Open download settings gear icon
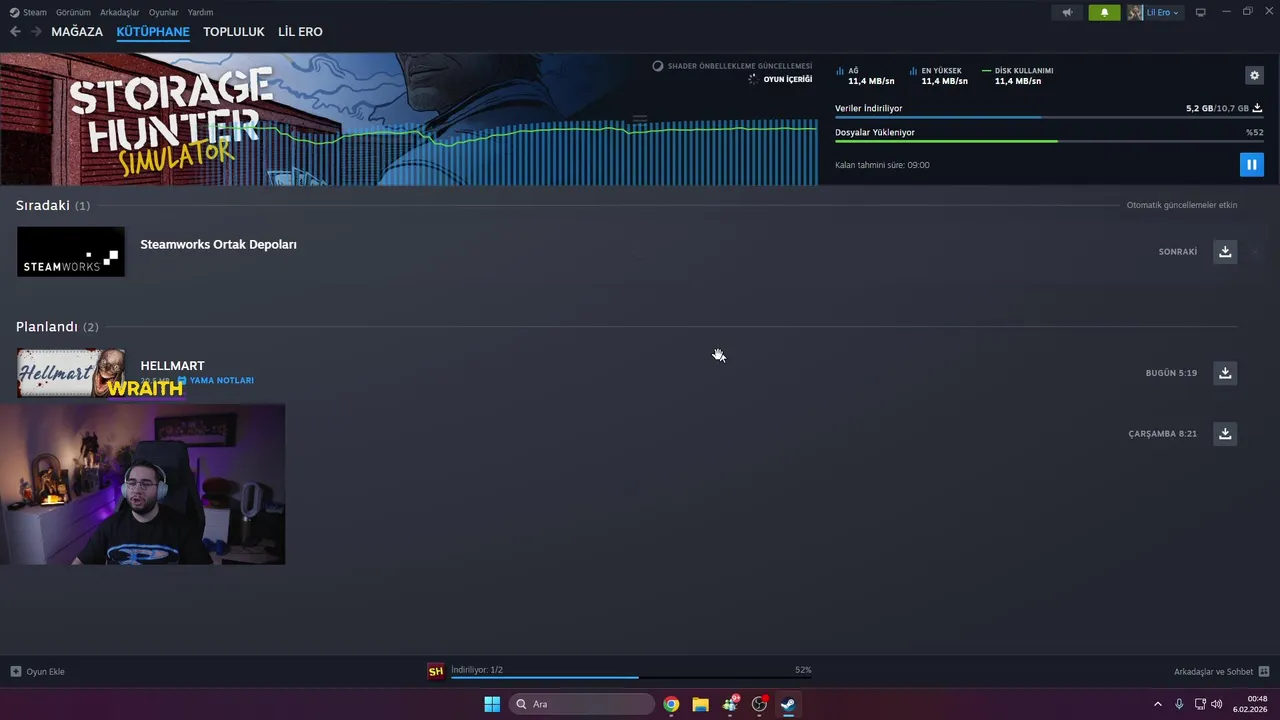 [x=1254, y=75]
